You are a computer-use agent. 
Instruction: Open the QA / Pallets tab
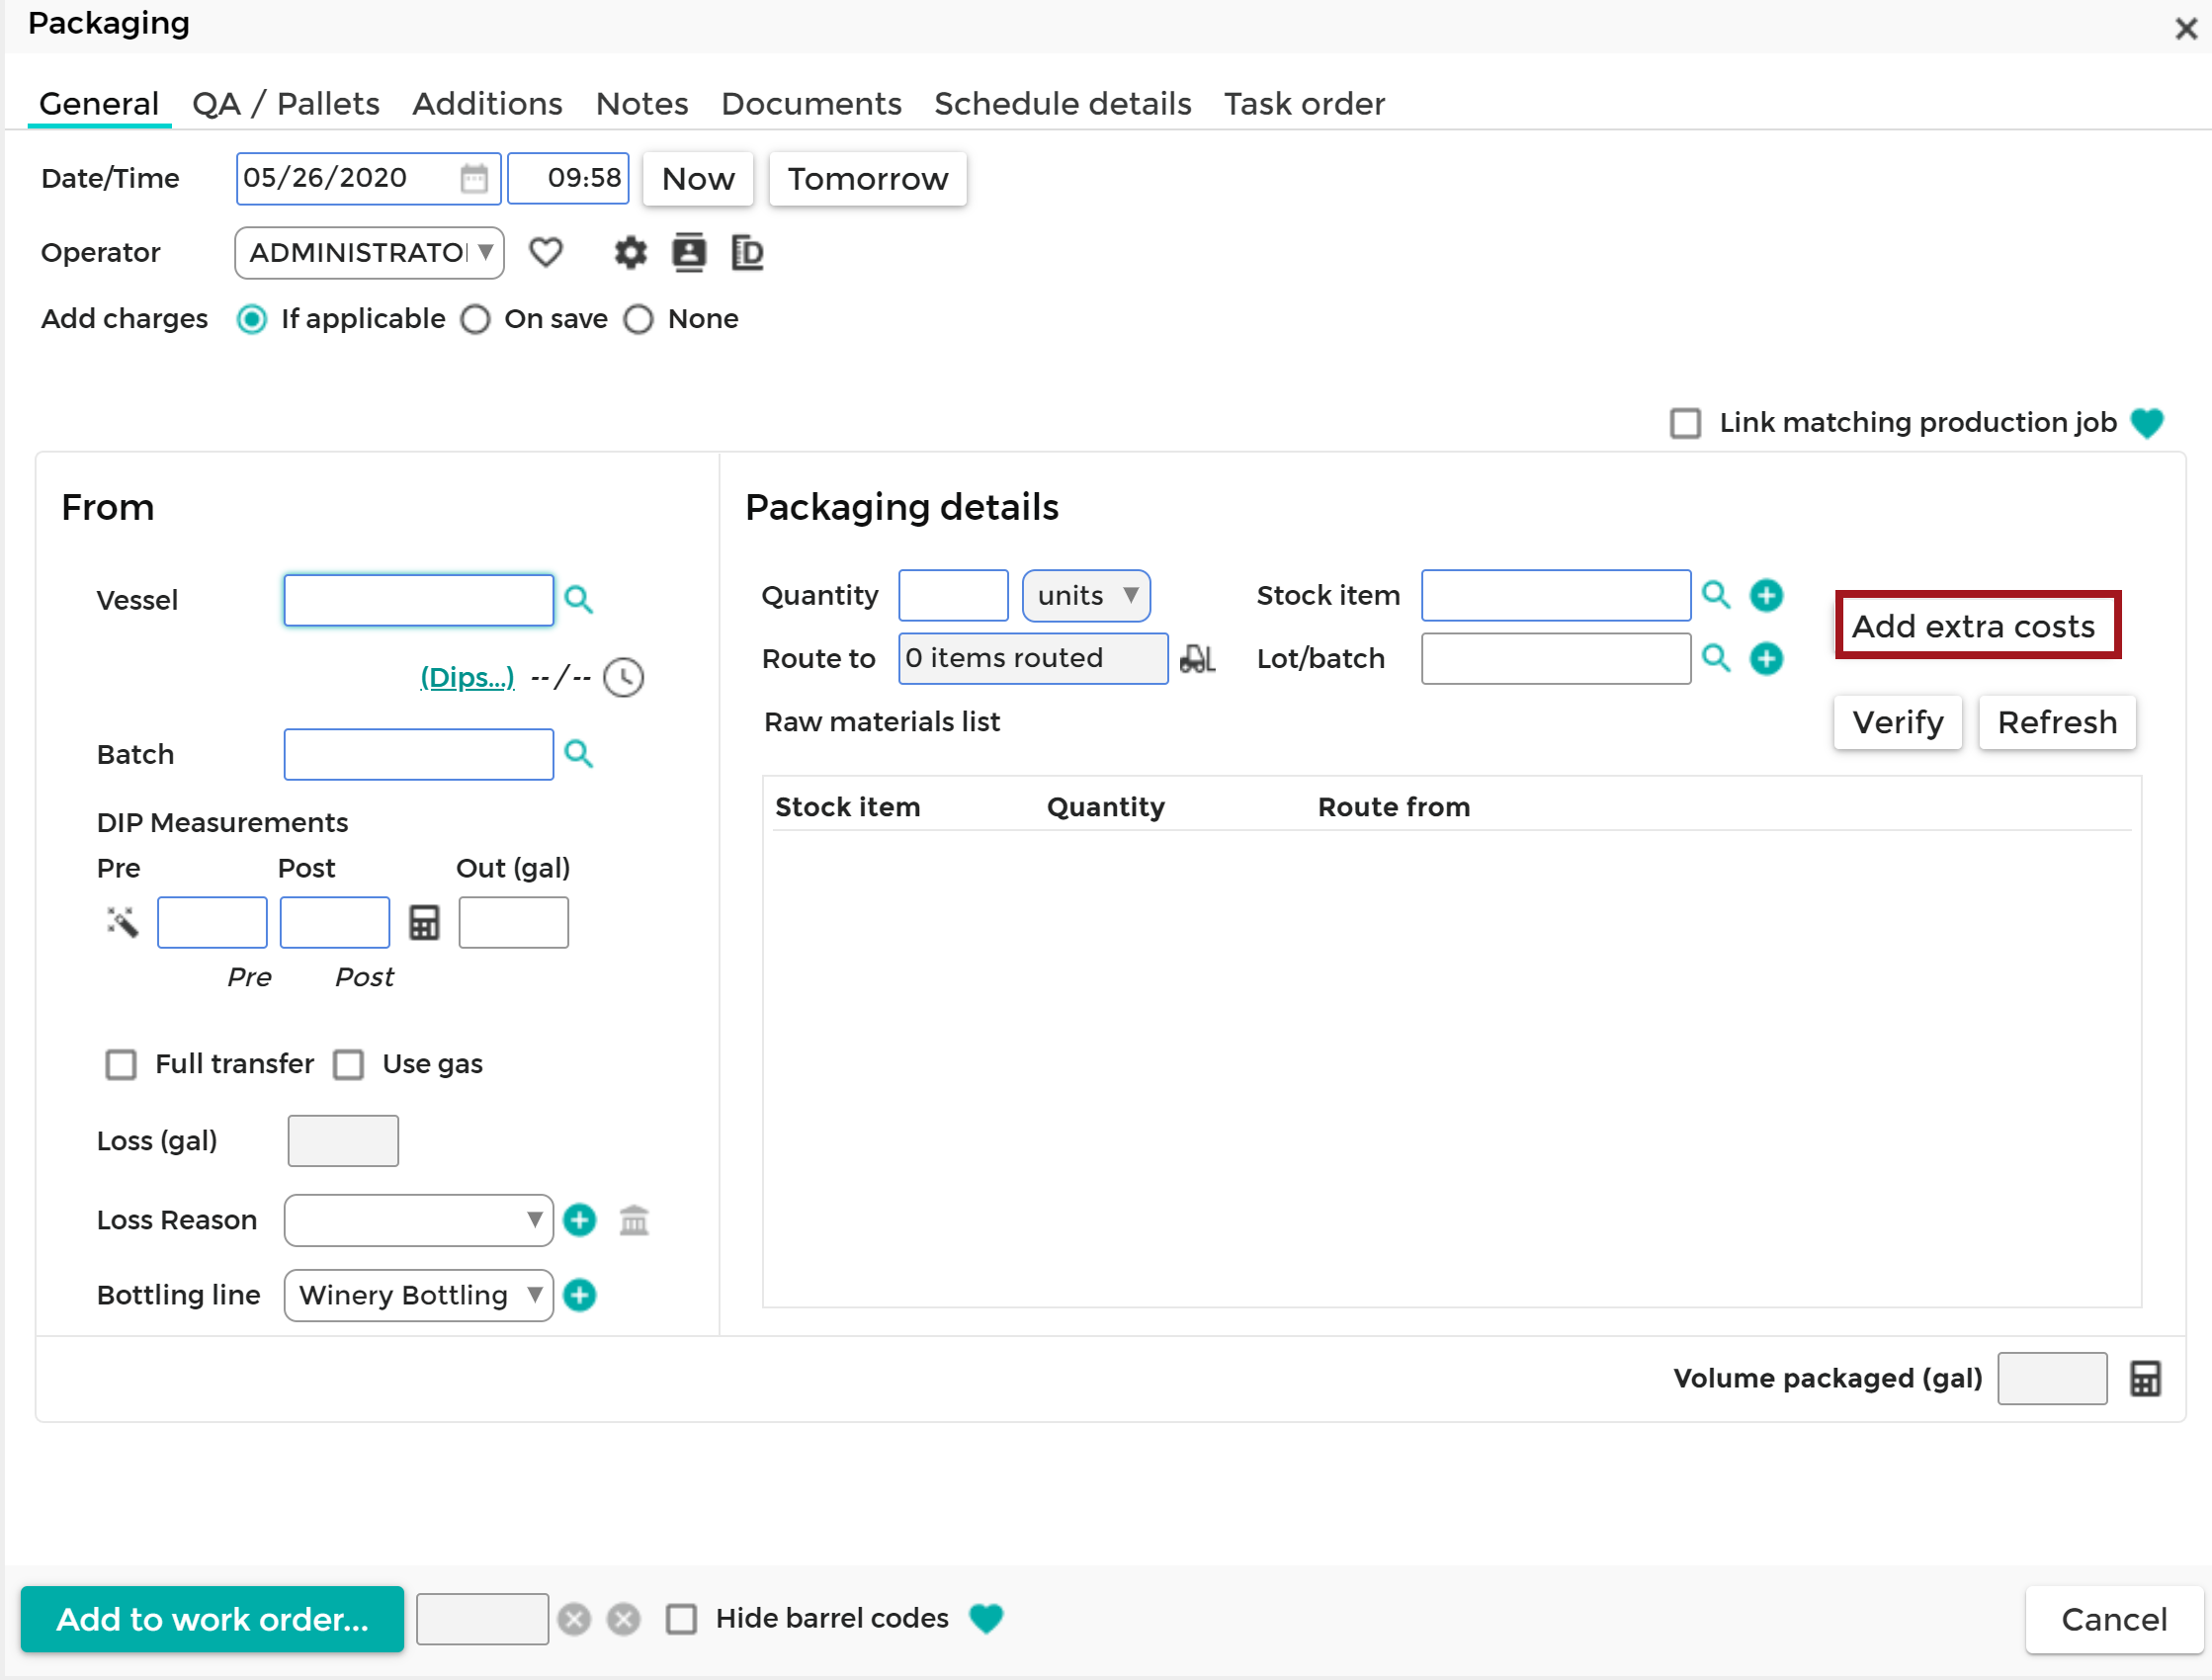click(x=286, y=104)
